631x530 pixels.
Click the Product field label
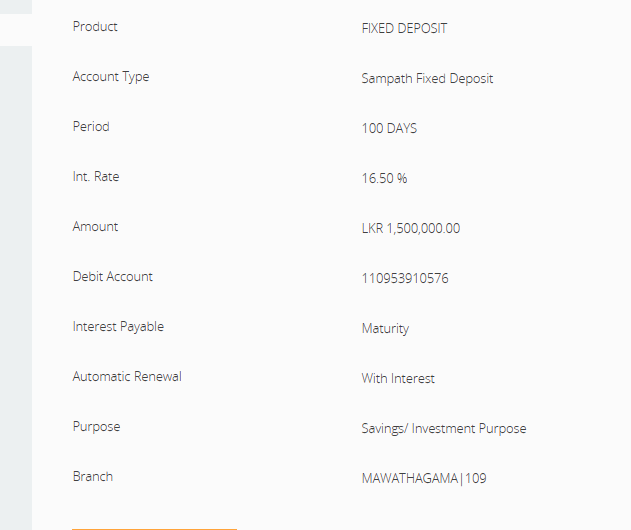pos(95,27)
